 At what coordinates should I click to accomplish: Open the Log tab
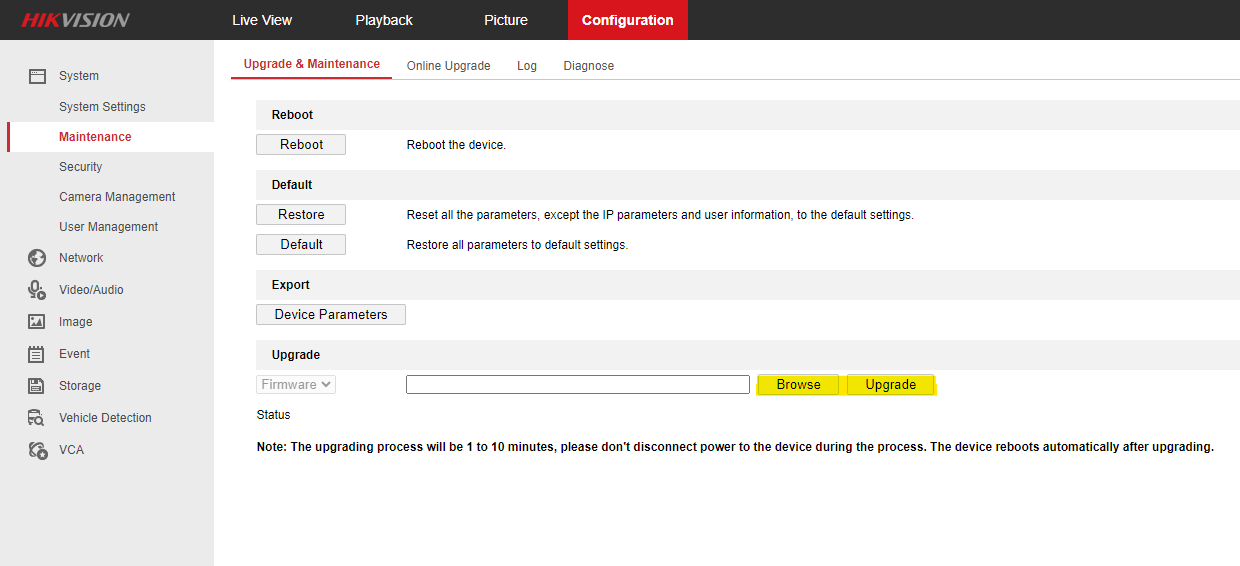pyautogui.click(x=527, y=66)
